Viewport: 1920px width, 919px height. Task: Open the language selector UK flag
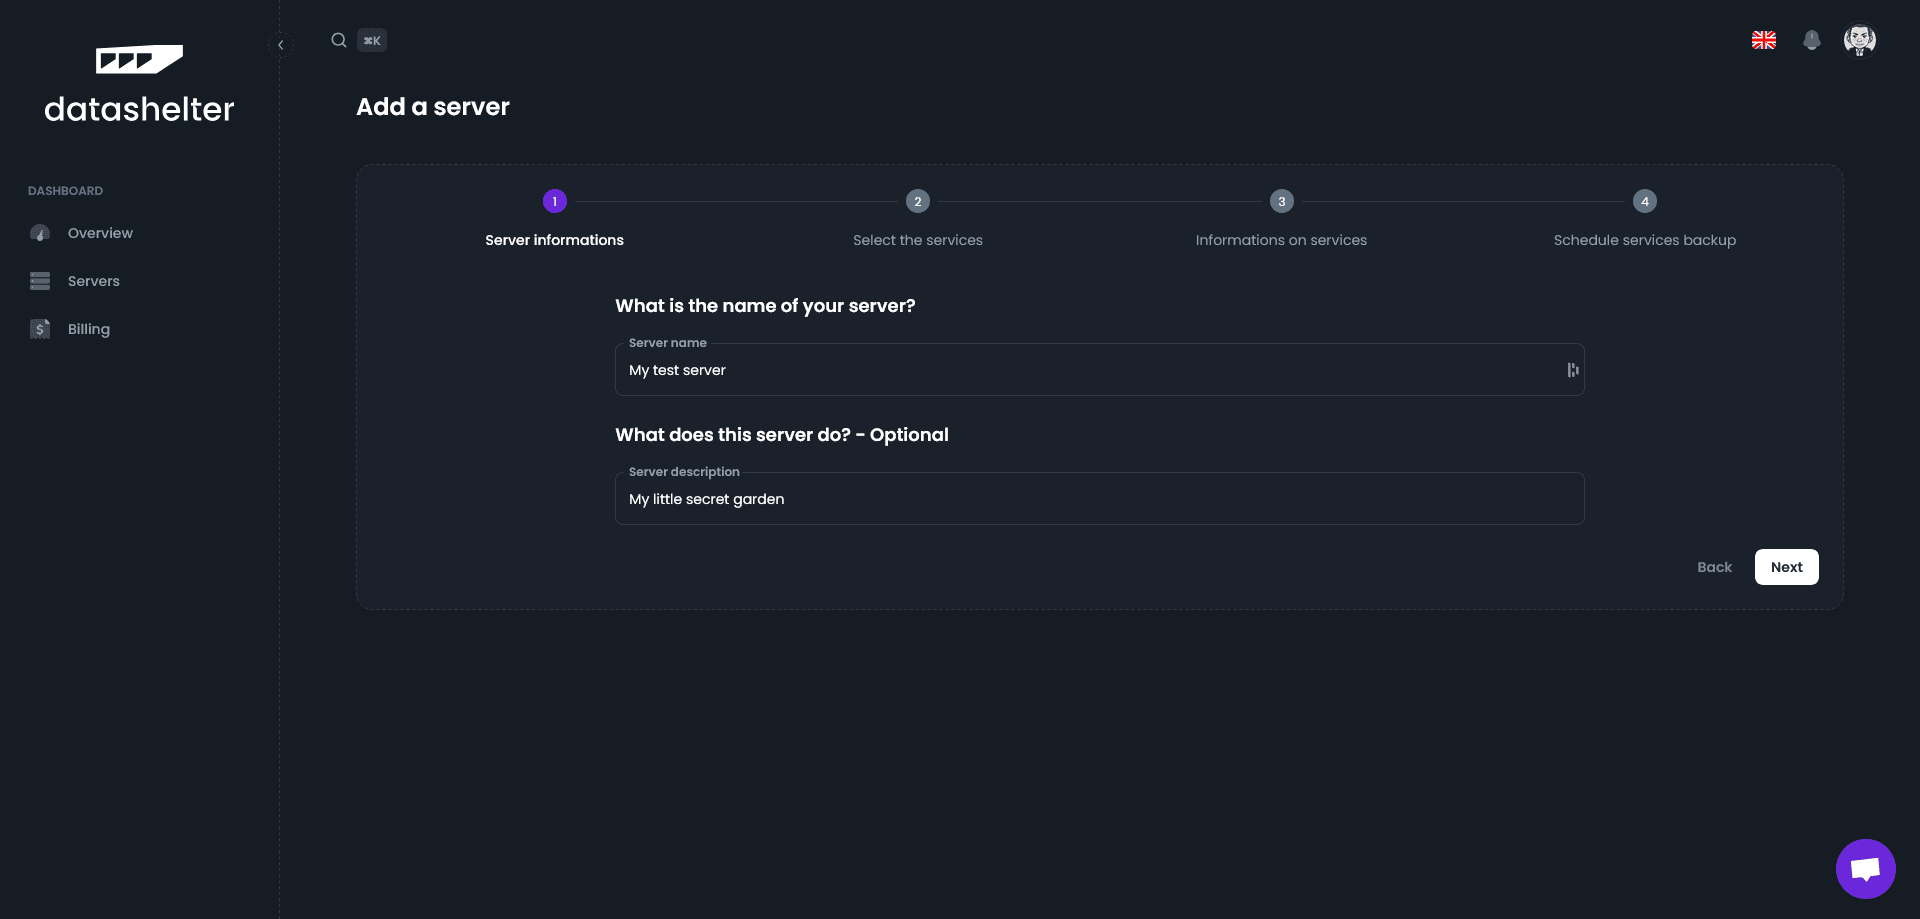click(x=1764, y=40)
